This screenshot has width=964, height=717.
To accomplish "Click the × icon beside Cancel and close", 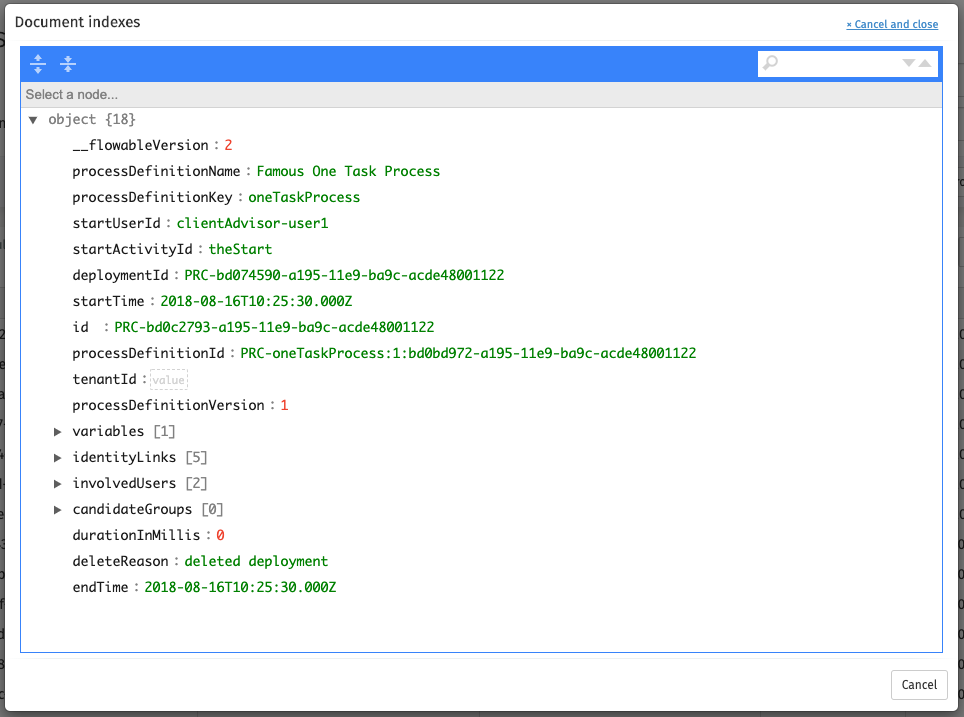I will click(x=851, y=24).
